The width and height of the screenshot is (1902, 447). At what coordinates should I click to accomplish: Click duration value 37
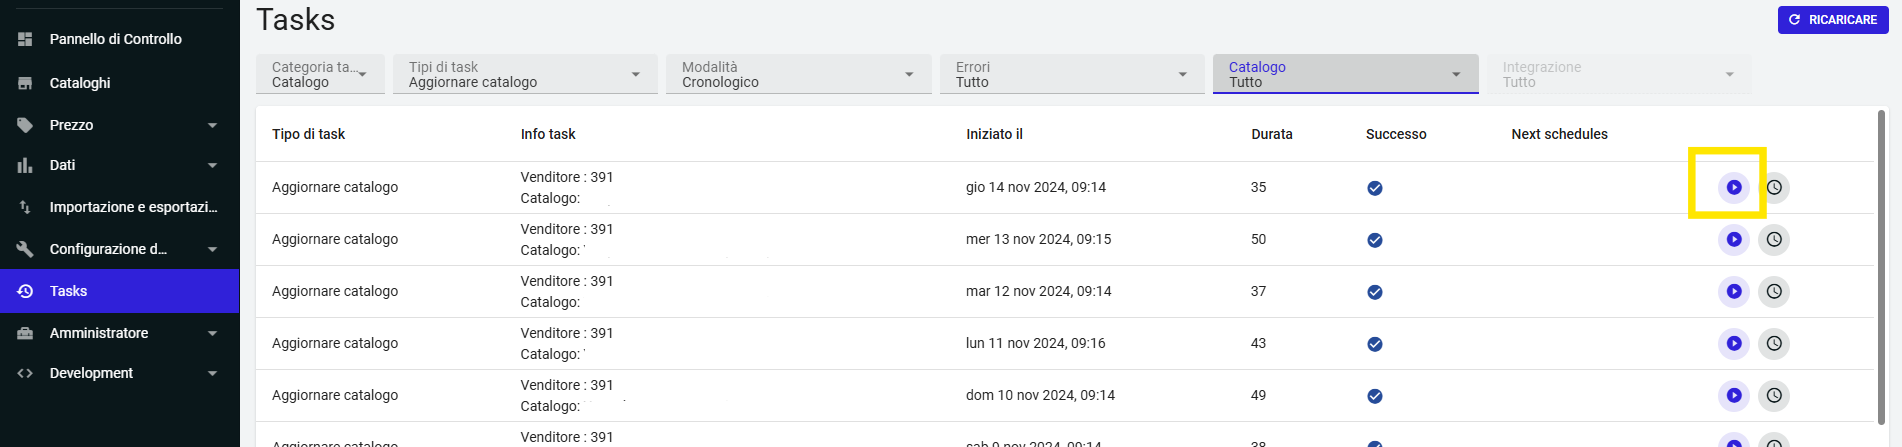(1258, 291)
